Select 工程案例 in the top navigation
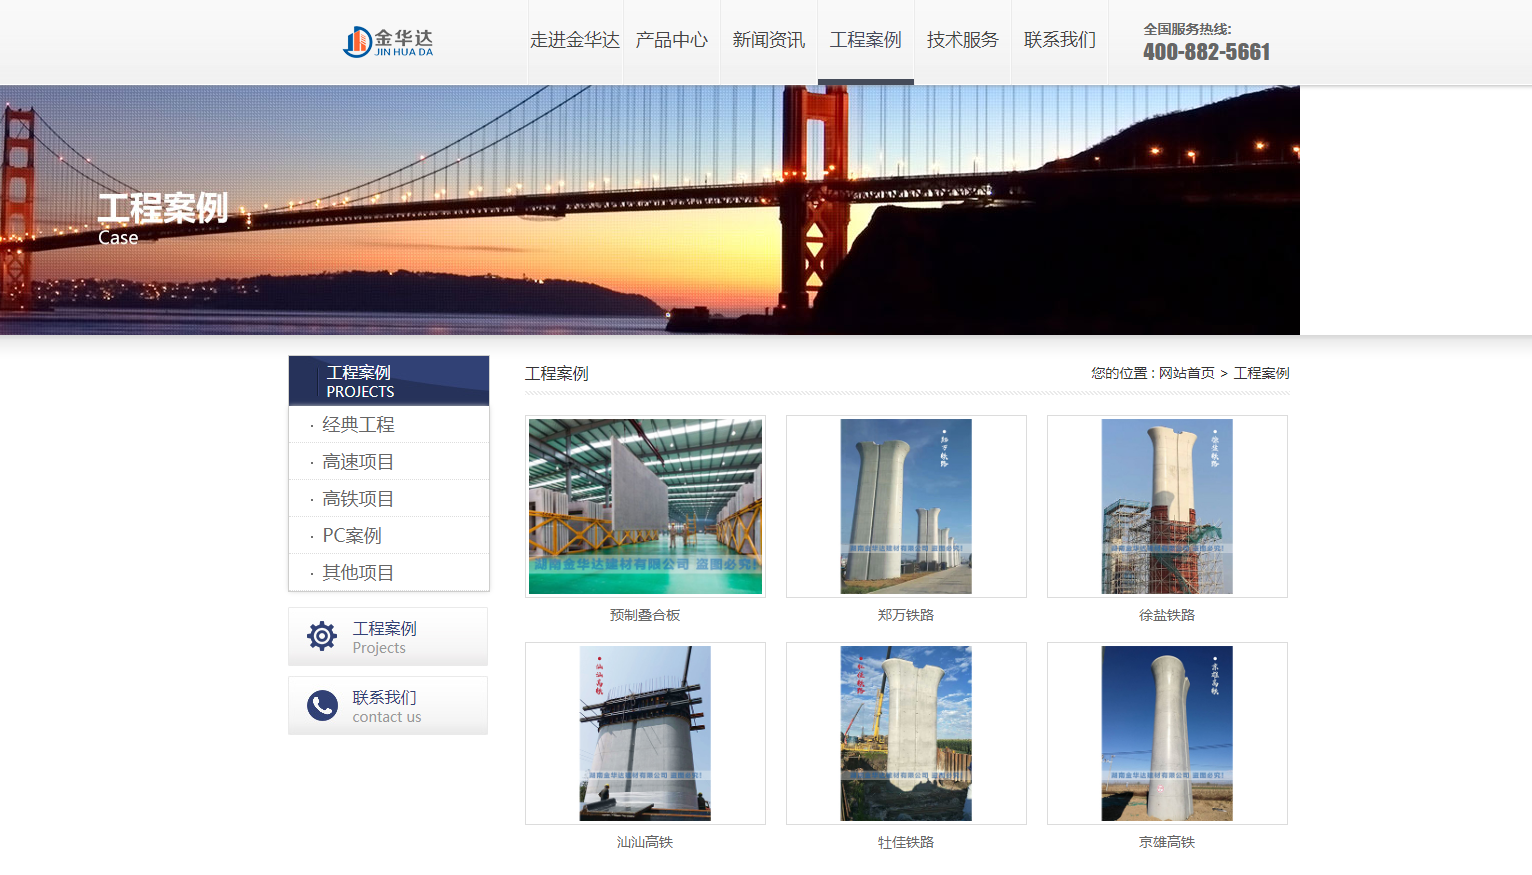 pos(866,40)
